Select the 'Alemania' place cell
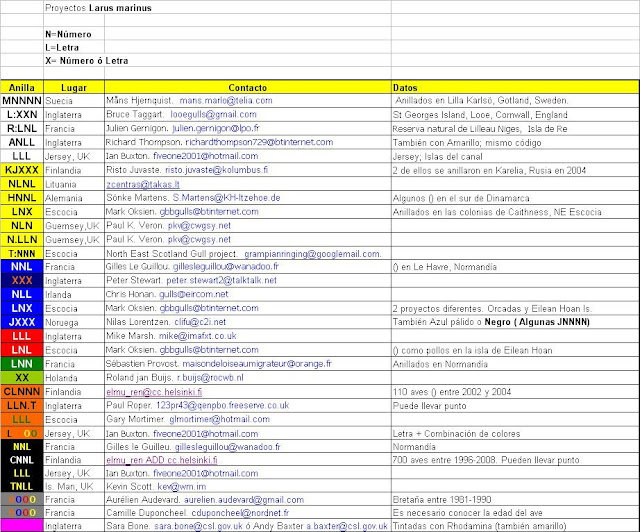The image size is (640, 532). click(x=74, y=198)
